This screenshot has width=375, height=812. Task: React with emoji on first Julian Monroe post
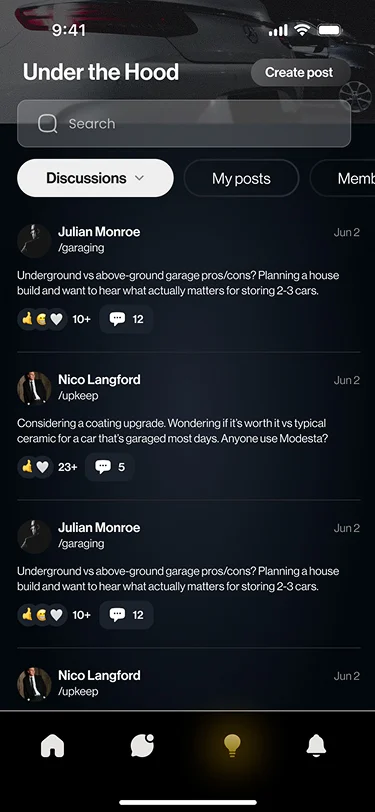(x=42, y=319)
